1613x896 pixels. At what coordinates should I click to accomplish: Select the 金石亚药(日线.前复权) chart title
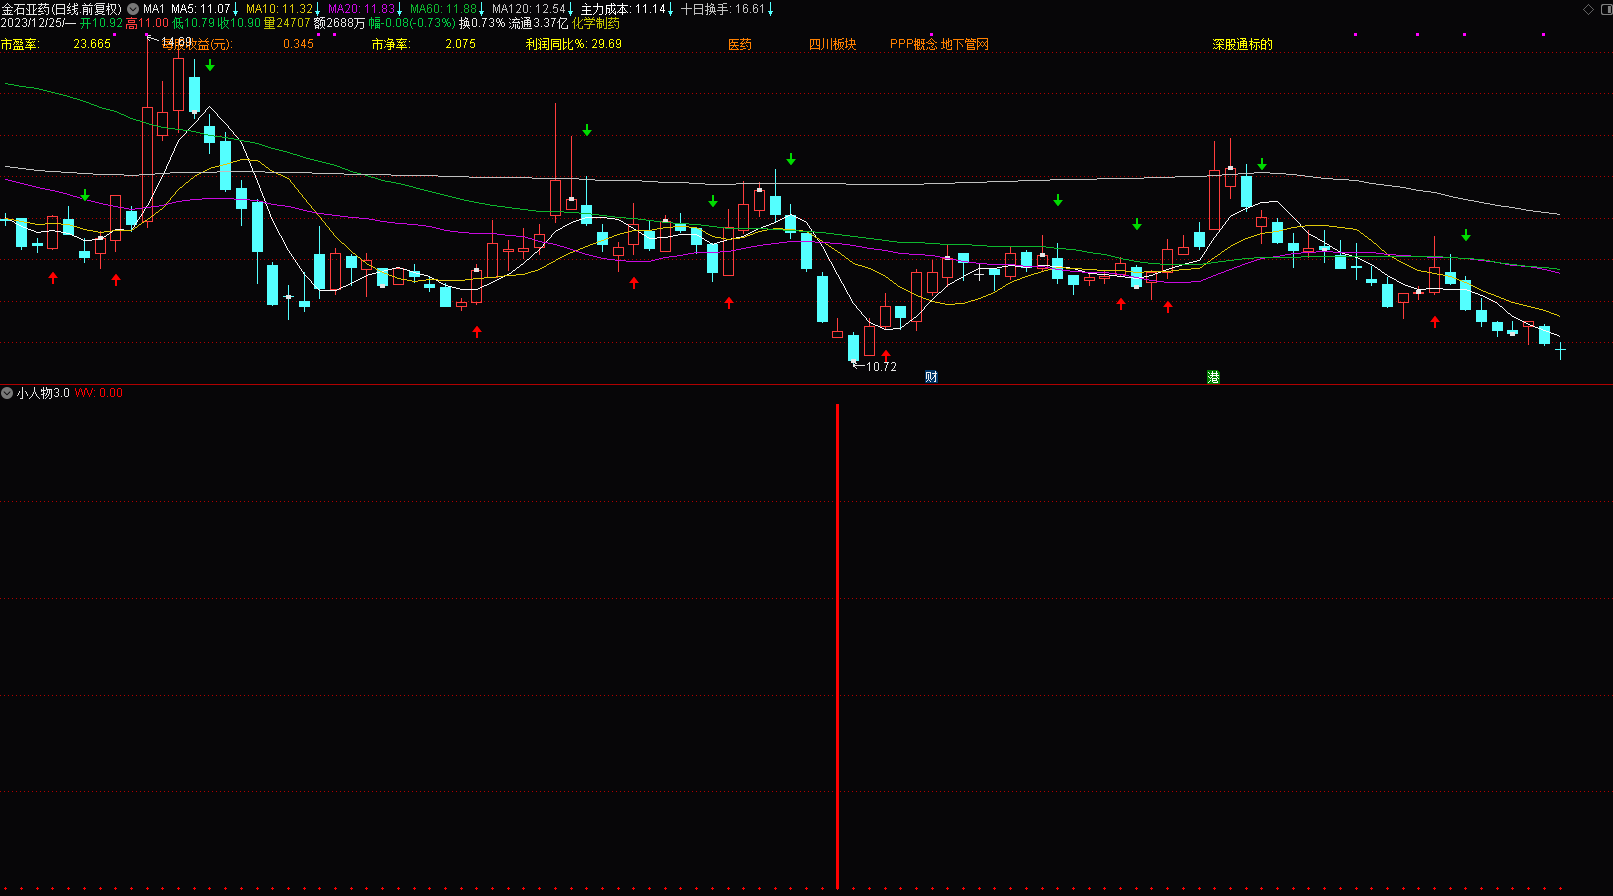[62, 9]
